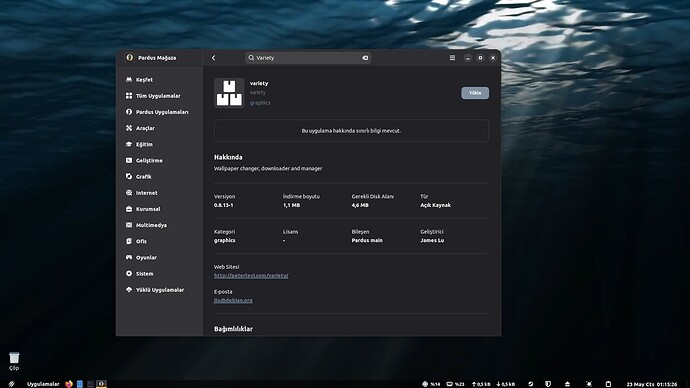This screenshot has width=690, height=388.
Task: Open the Uygulamalar menu in the panel
Action: point(43,384)
